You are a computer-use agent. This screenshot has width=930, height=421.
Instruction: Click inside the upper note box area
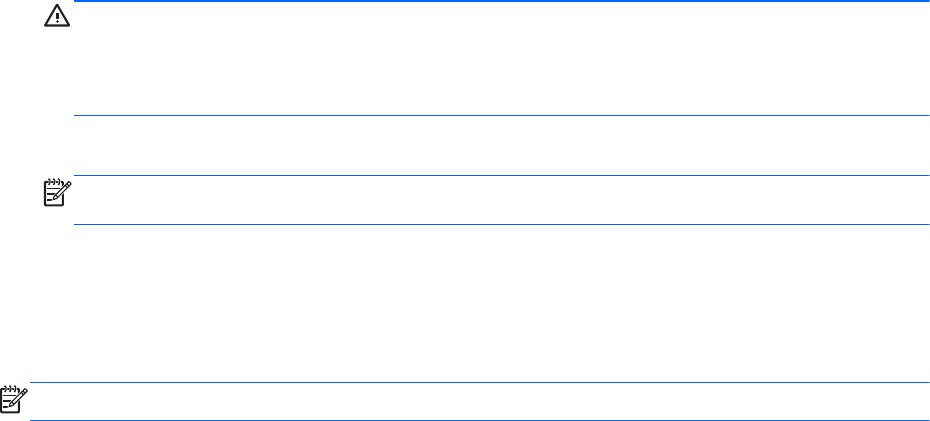tap(500, 200)
